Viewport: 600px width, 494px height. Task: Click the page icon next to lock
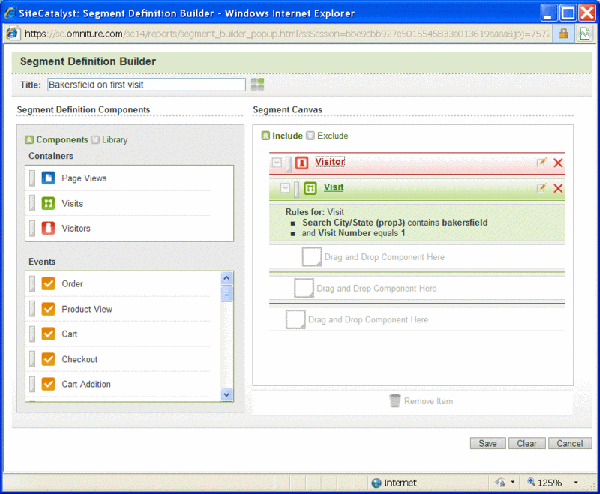pyautogui.click(x=584, y=34)
